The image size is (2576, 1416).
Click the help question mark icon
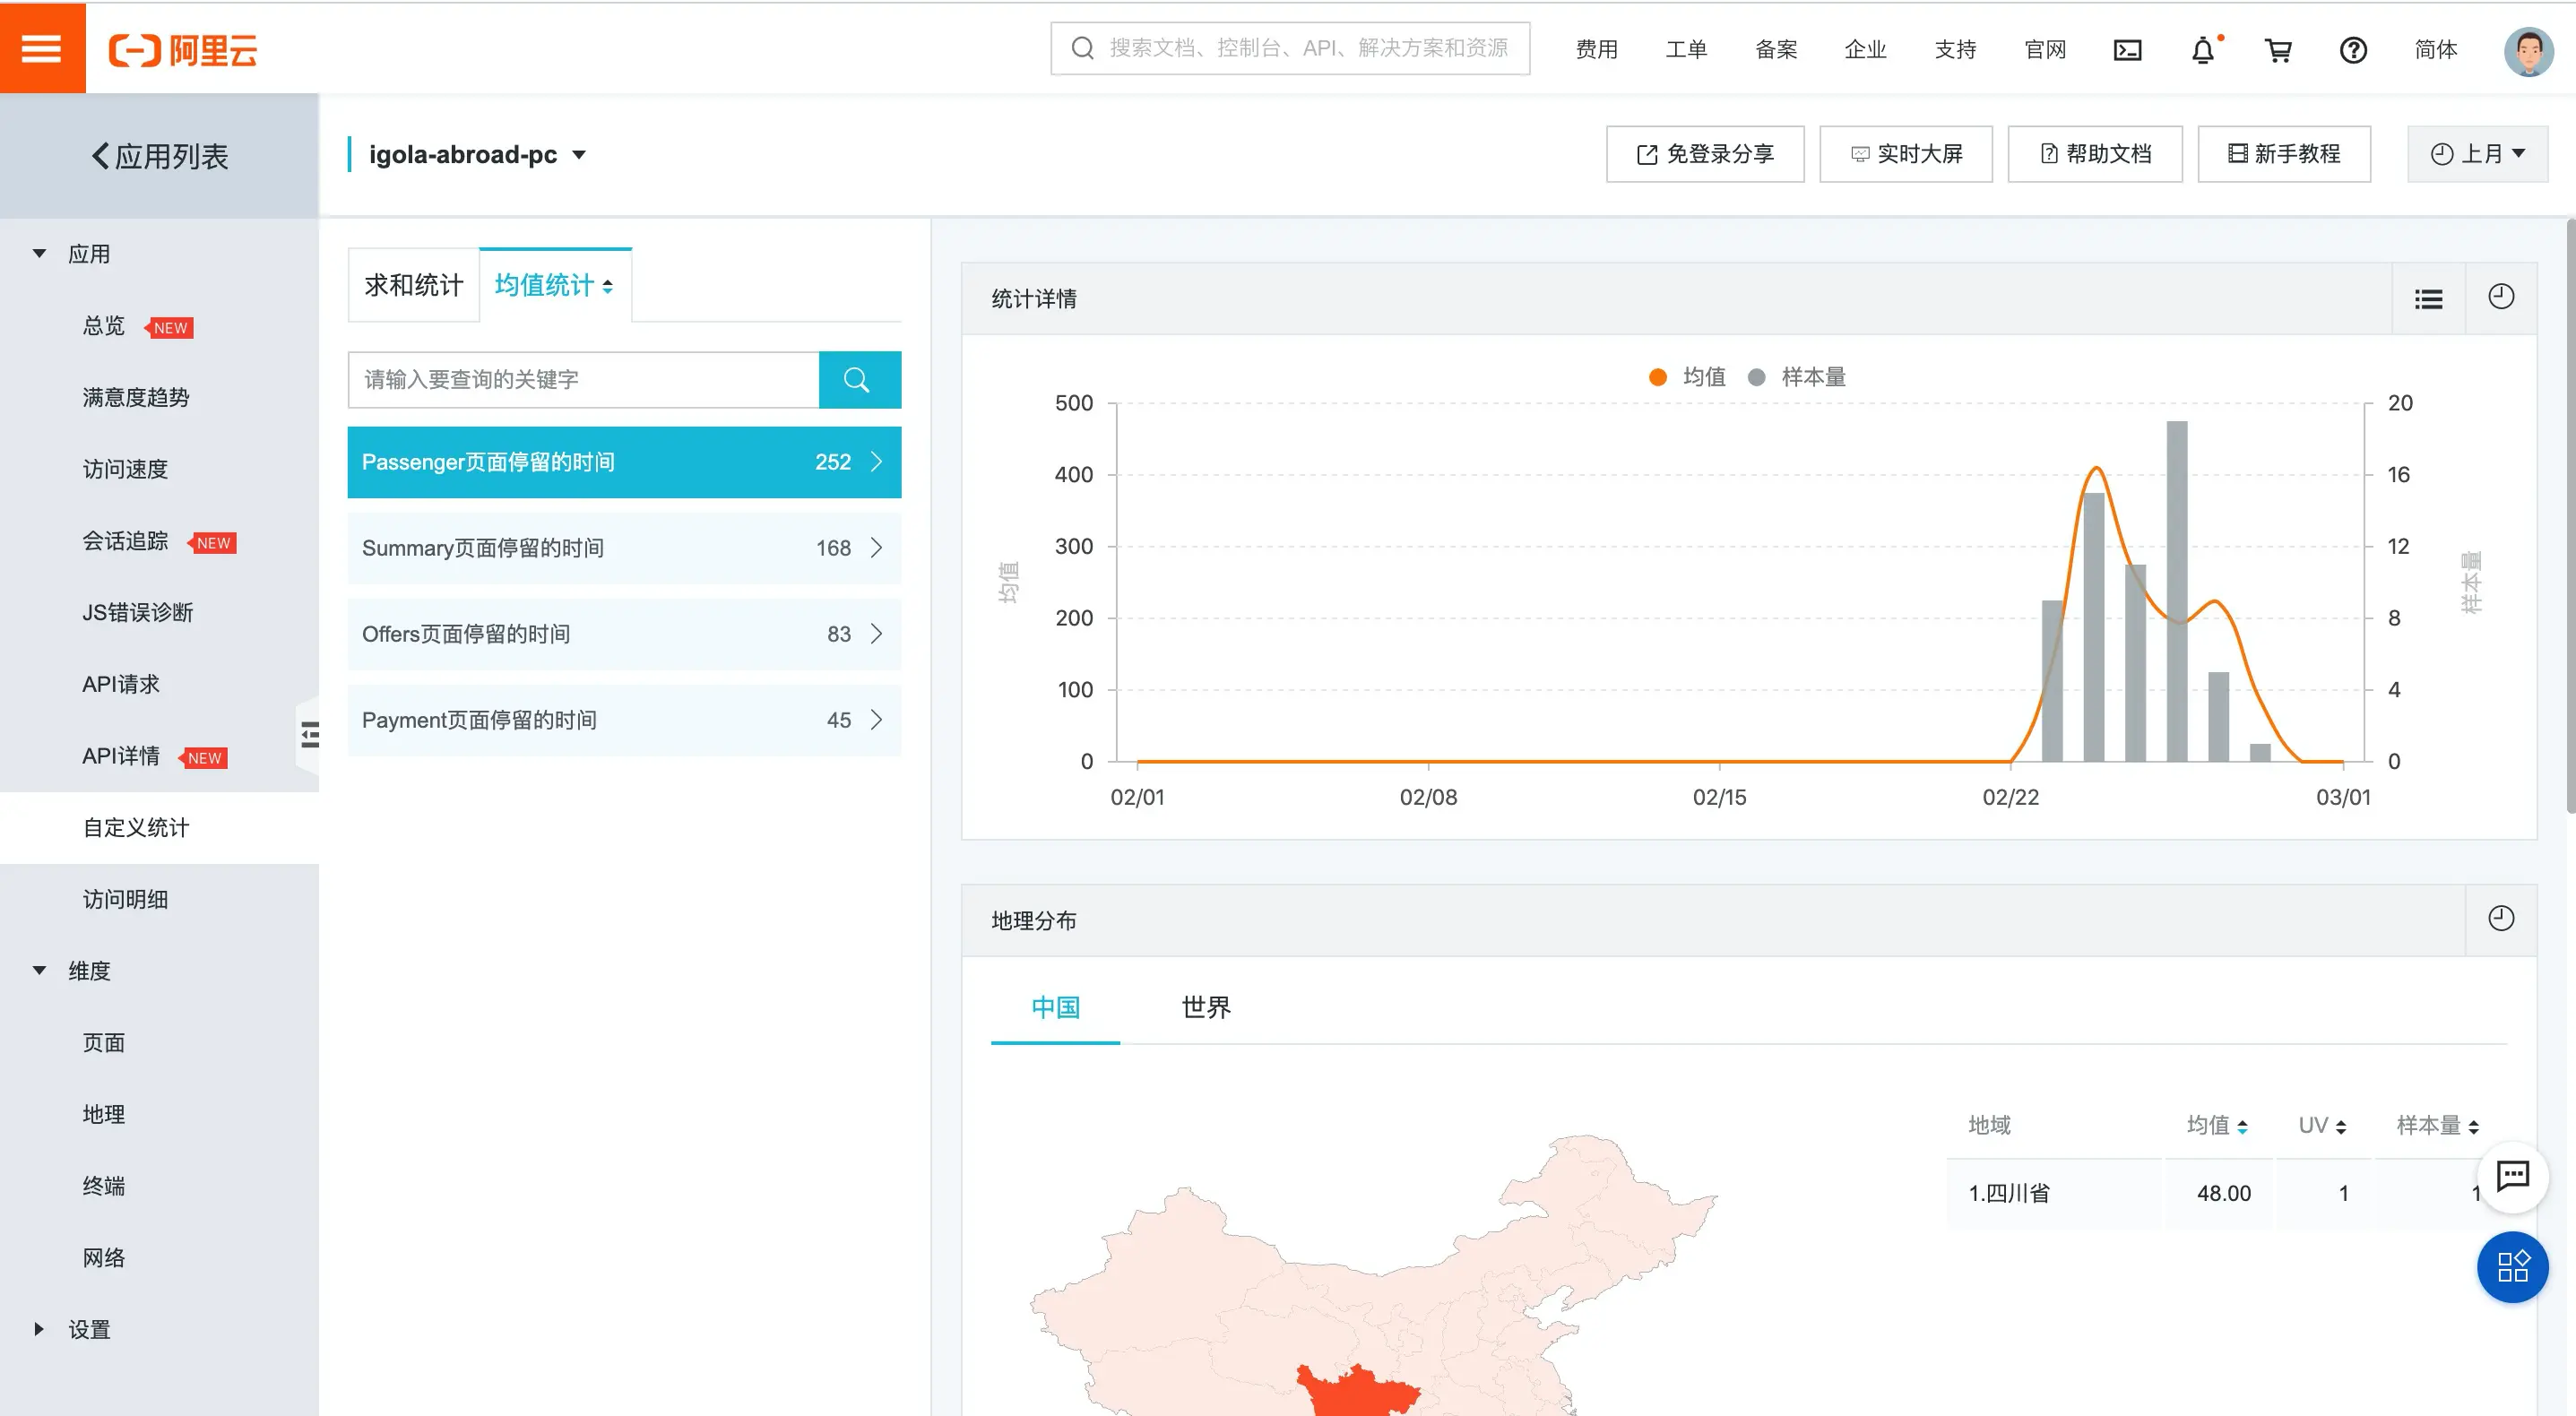click(x=2353, y=49)
